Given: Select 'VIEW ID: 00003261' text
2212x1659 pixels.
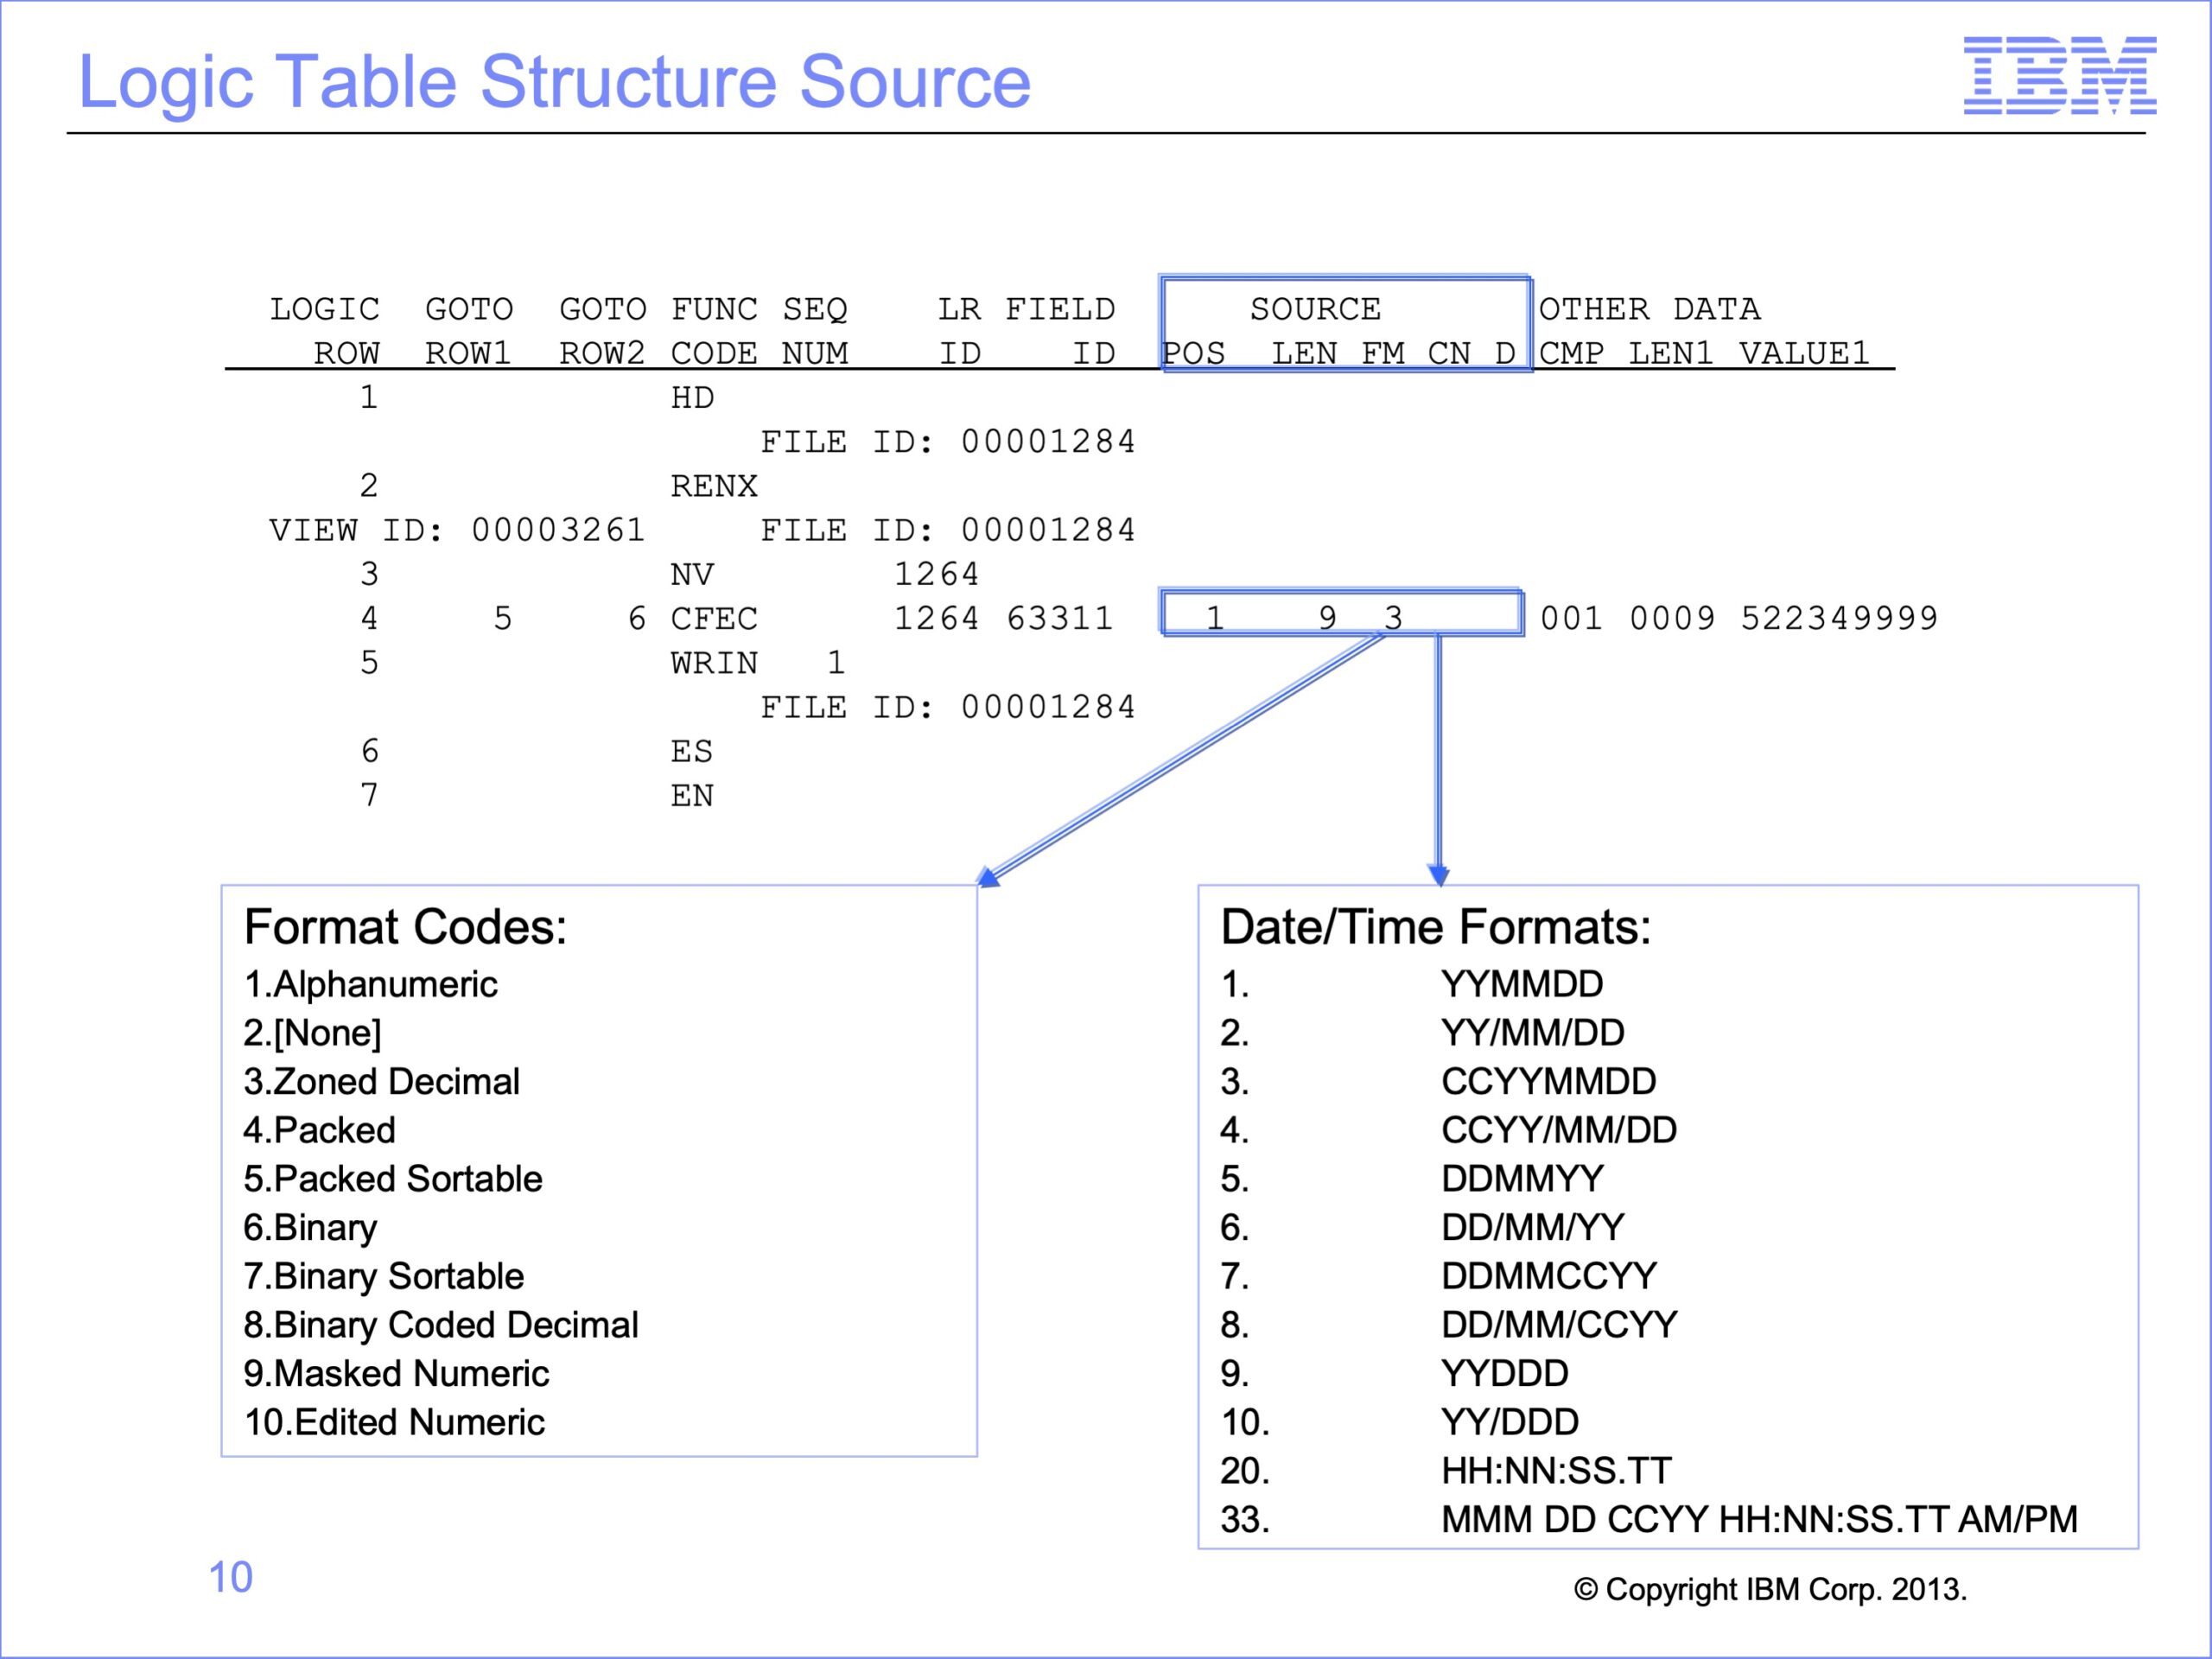Looking at the screenshot, I should tap(457, 530).
